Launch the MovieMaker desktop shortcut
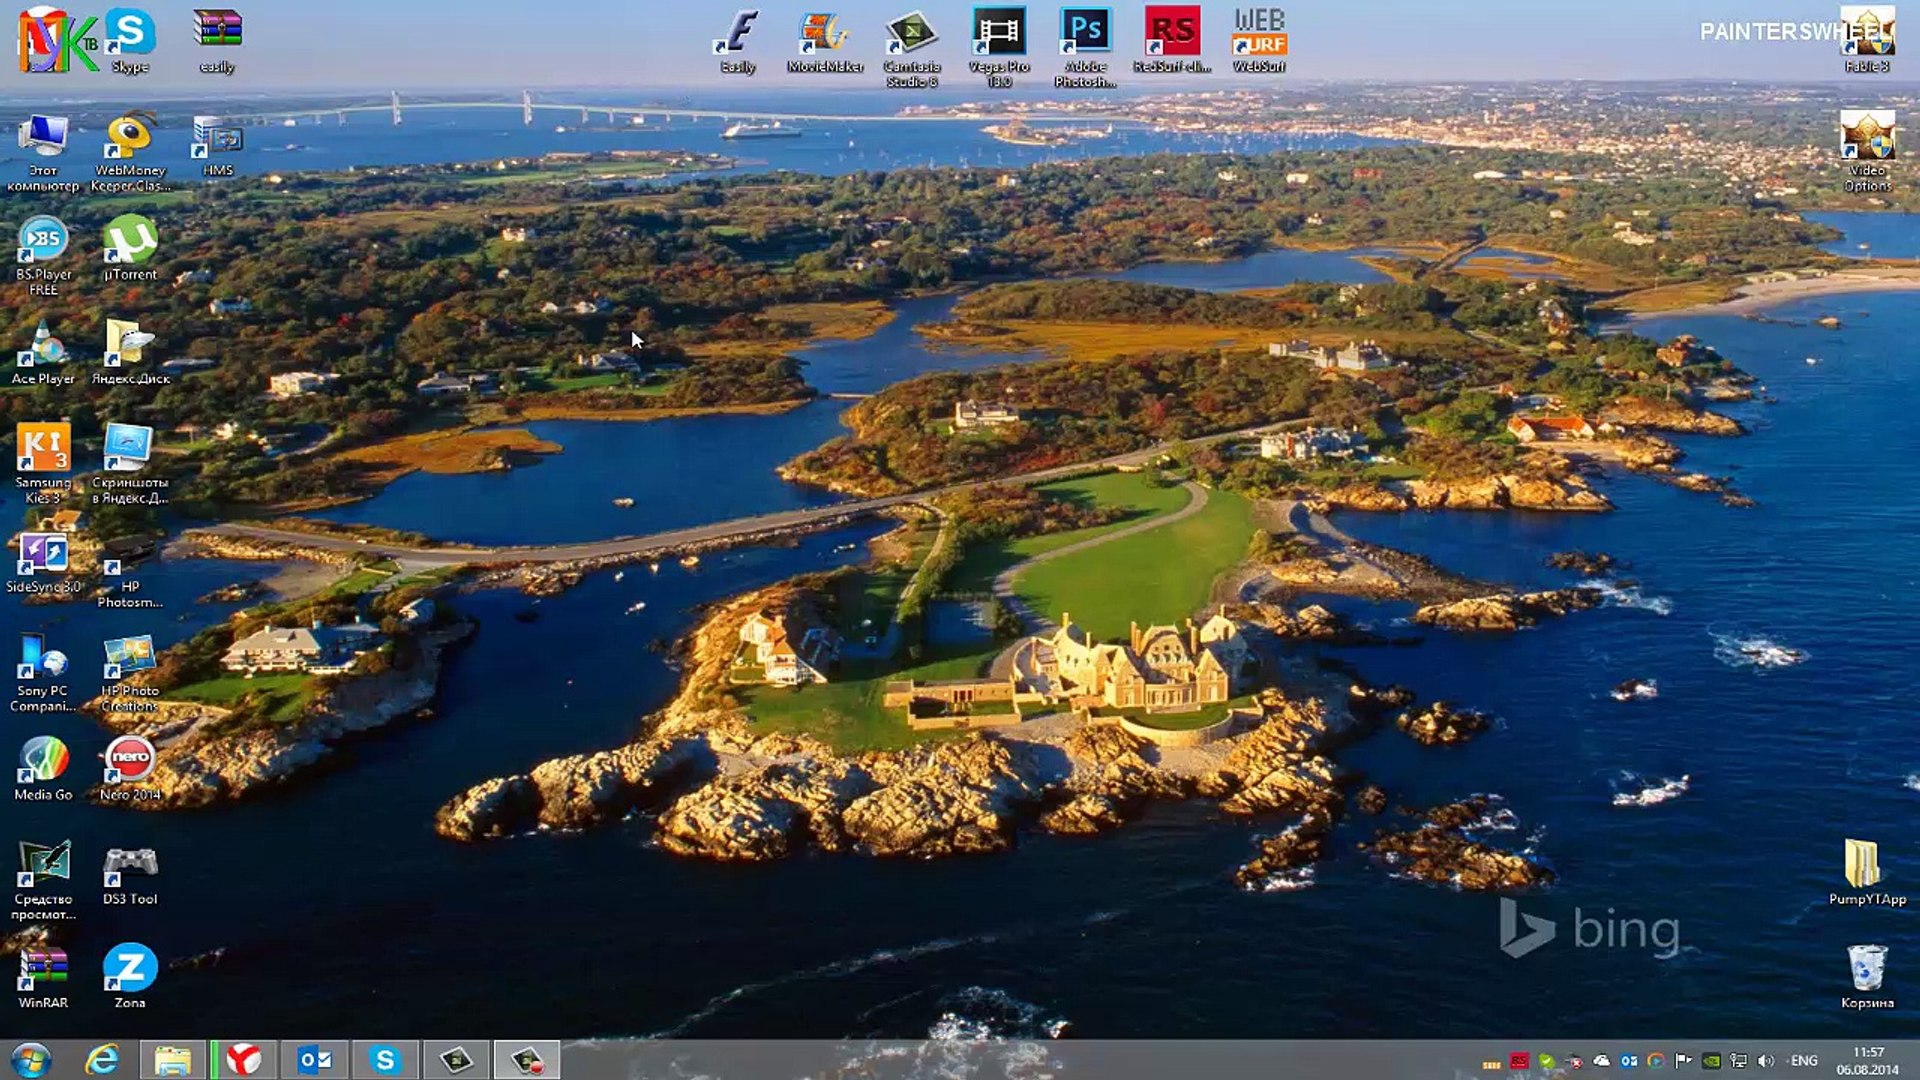This screenshot has height=1080, width=1920. (825, 40)
